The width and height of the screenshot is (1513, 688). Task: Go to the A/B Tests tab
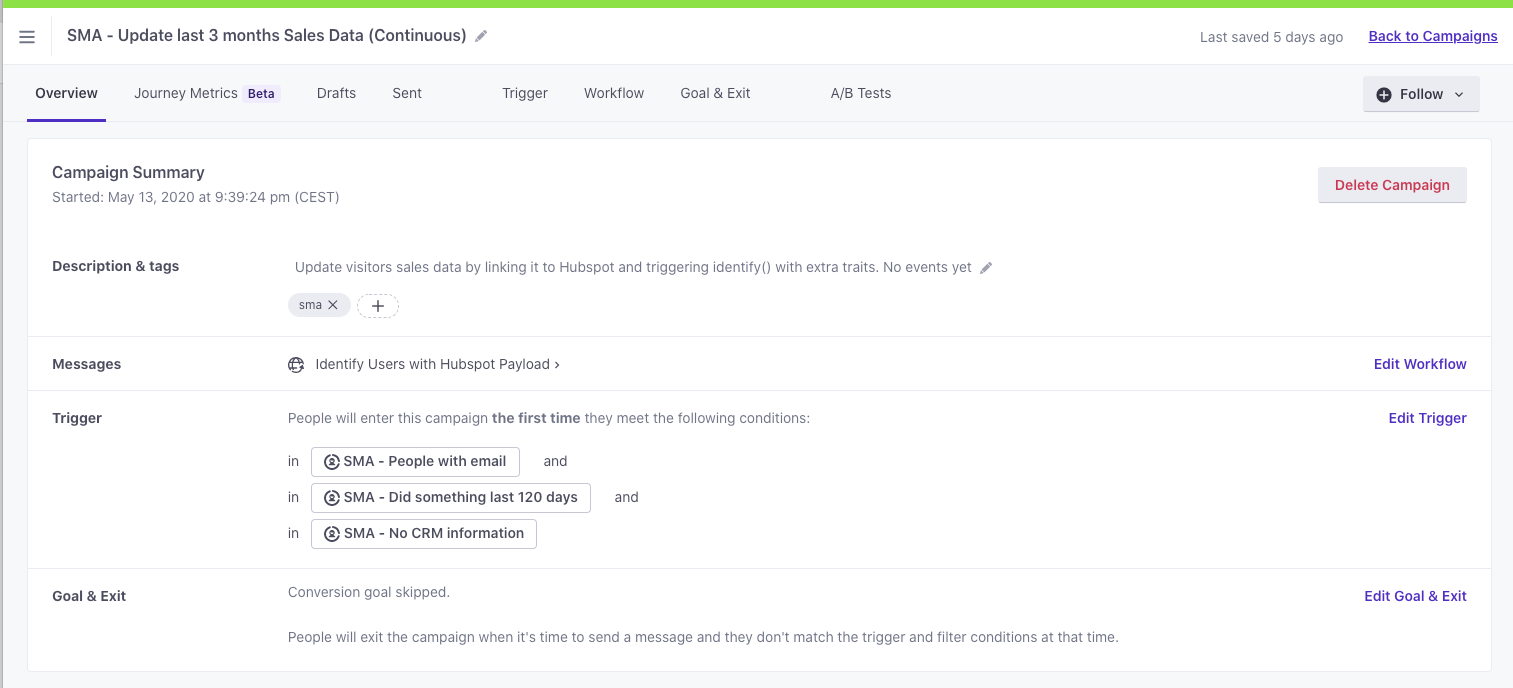coord(861,93)
